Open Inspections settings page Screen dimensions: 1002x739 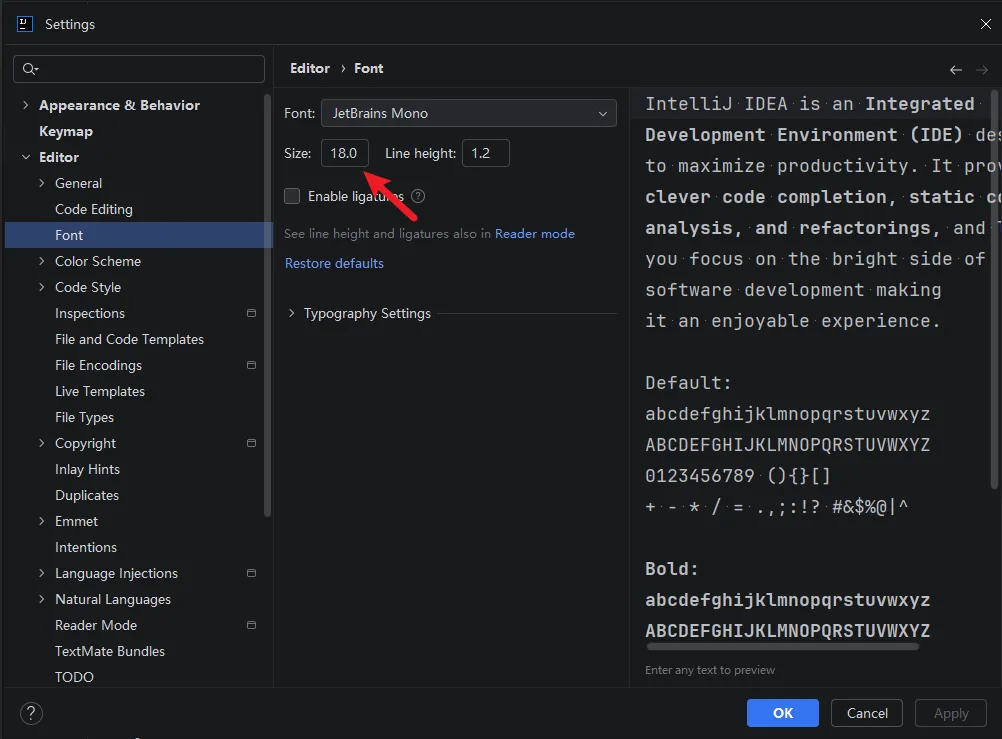click(90, 313)
